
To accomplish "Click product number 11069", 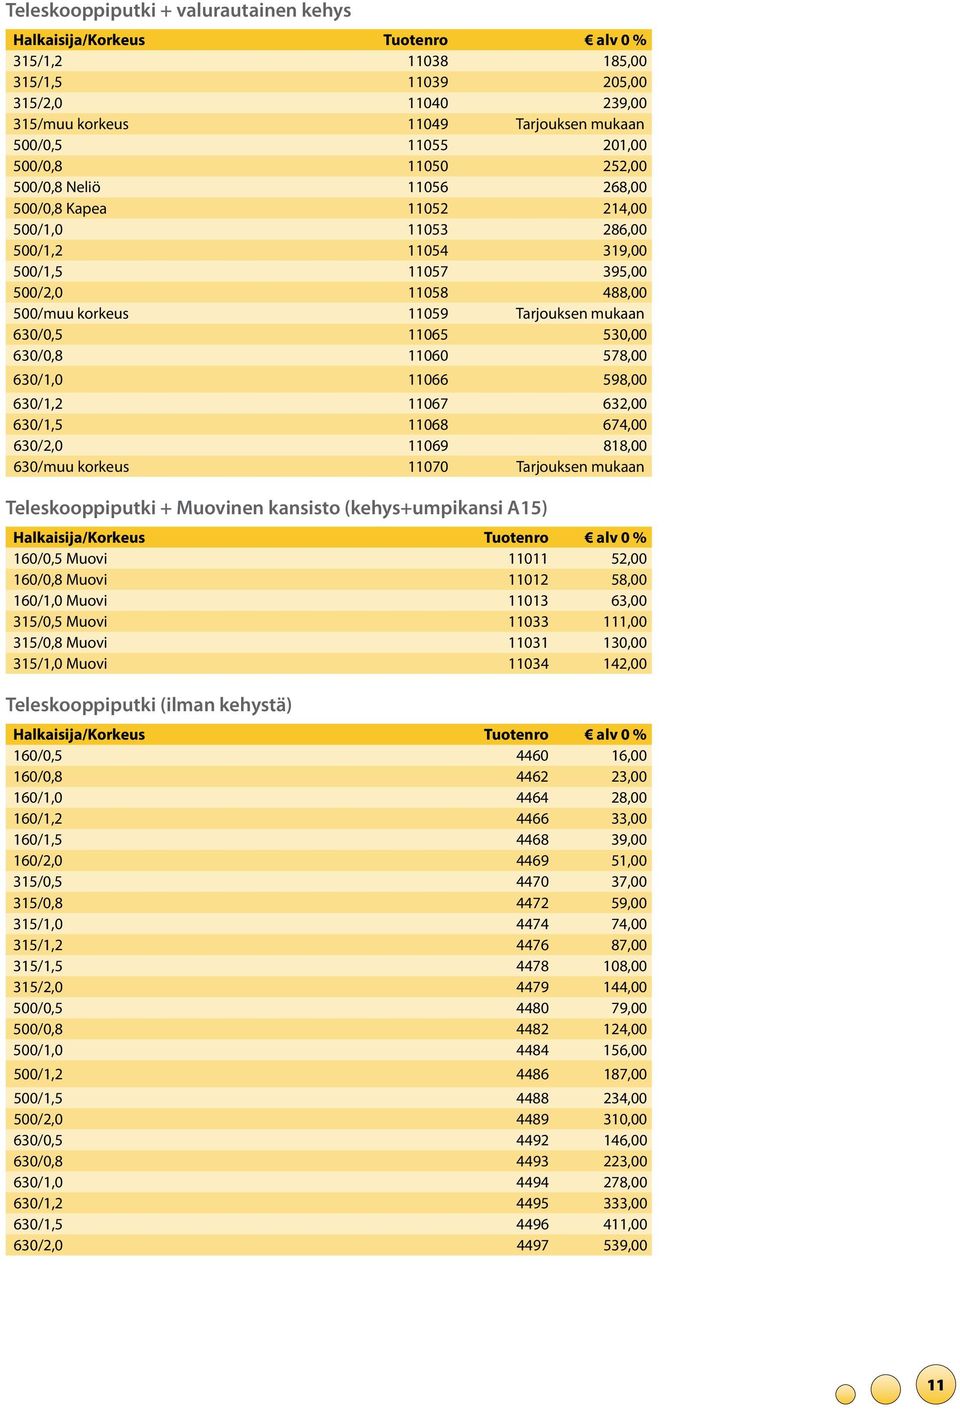I will pyautogui.click(x=428, y=445).
